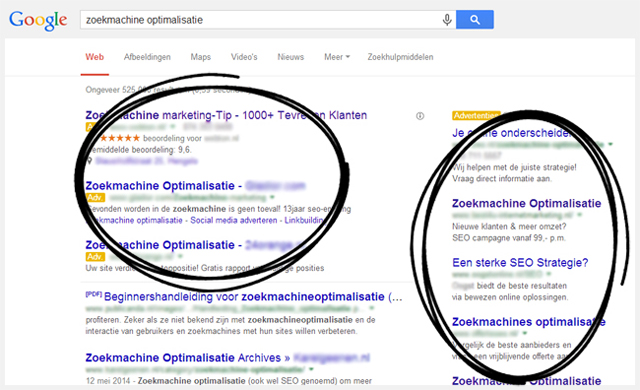This screenshot has width=640, height=390.
Task: Open the Maps tab
Action: tap(200, 57)
